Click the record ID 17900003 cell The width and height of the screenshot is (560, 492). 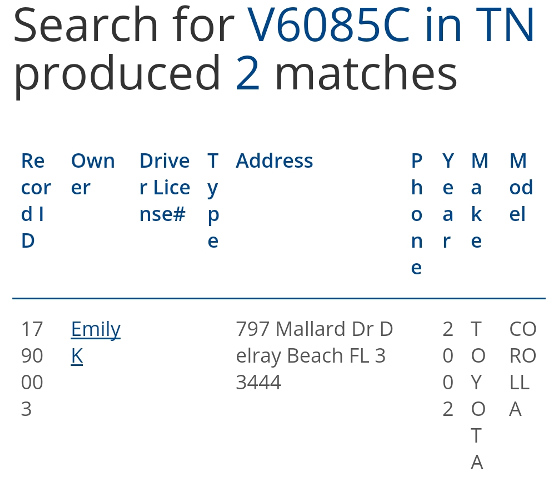[32, 369]
